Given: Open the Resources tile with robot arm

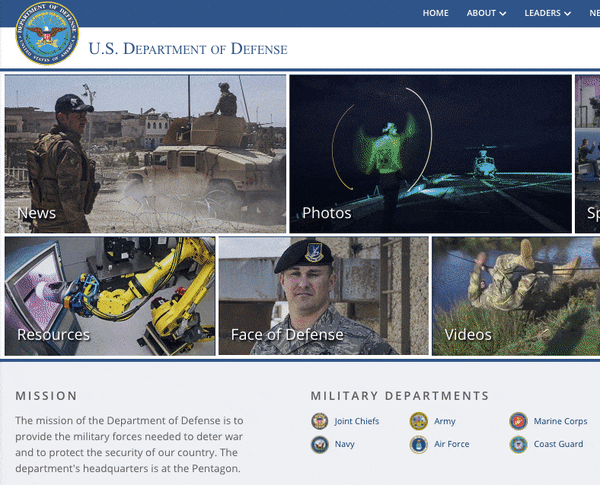Looking at the screenshot, I should tap(109, 295).
